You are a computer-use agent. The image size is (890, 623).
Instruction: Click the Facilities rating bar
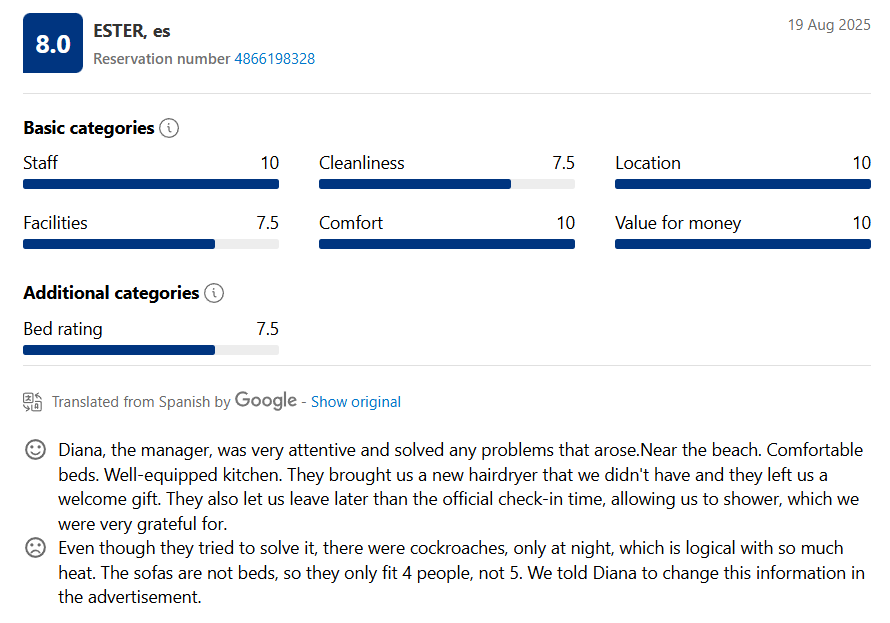pos(150,244)
